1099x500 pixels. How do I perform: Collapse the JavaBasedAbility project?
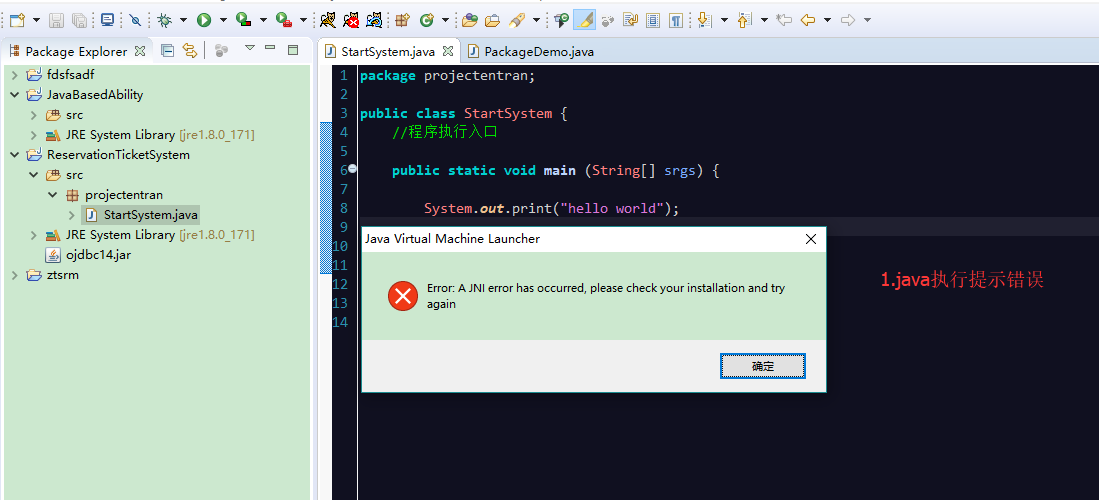[x=15, y=95]
